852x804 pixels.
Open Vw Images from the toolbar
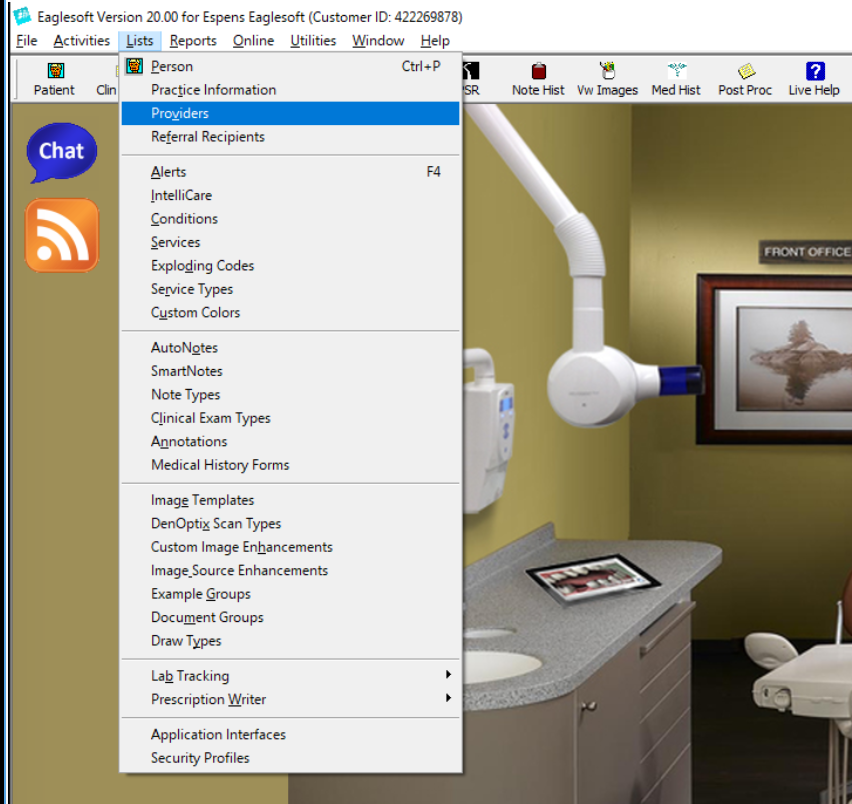pos(607,79)
